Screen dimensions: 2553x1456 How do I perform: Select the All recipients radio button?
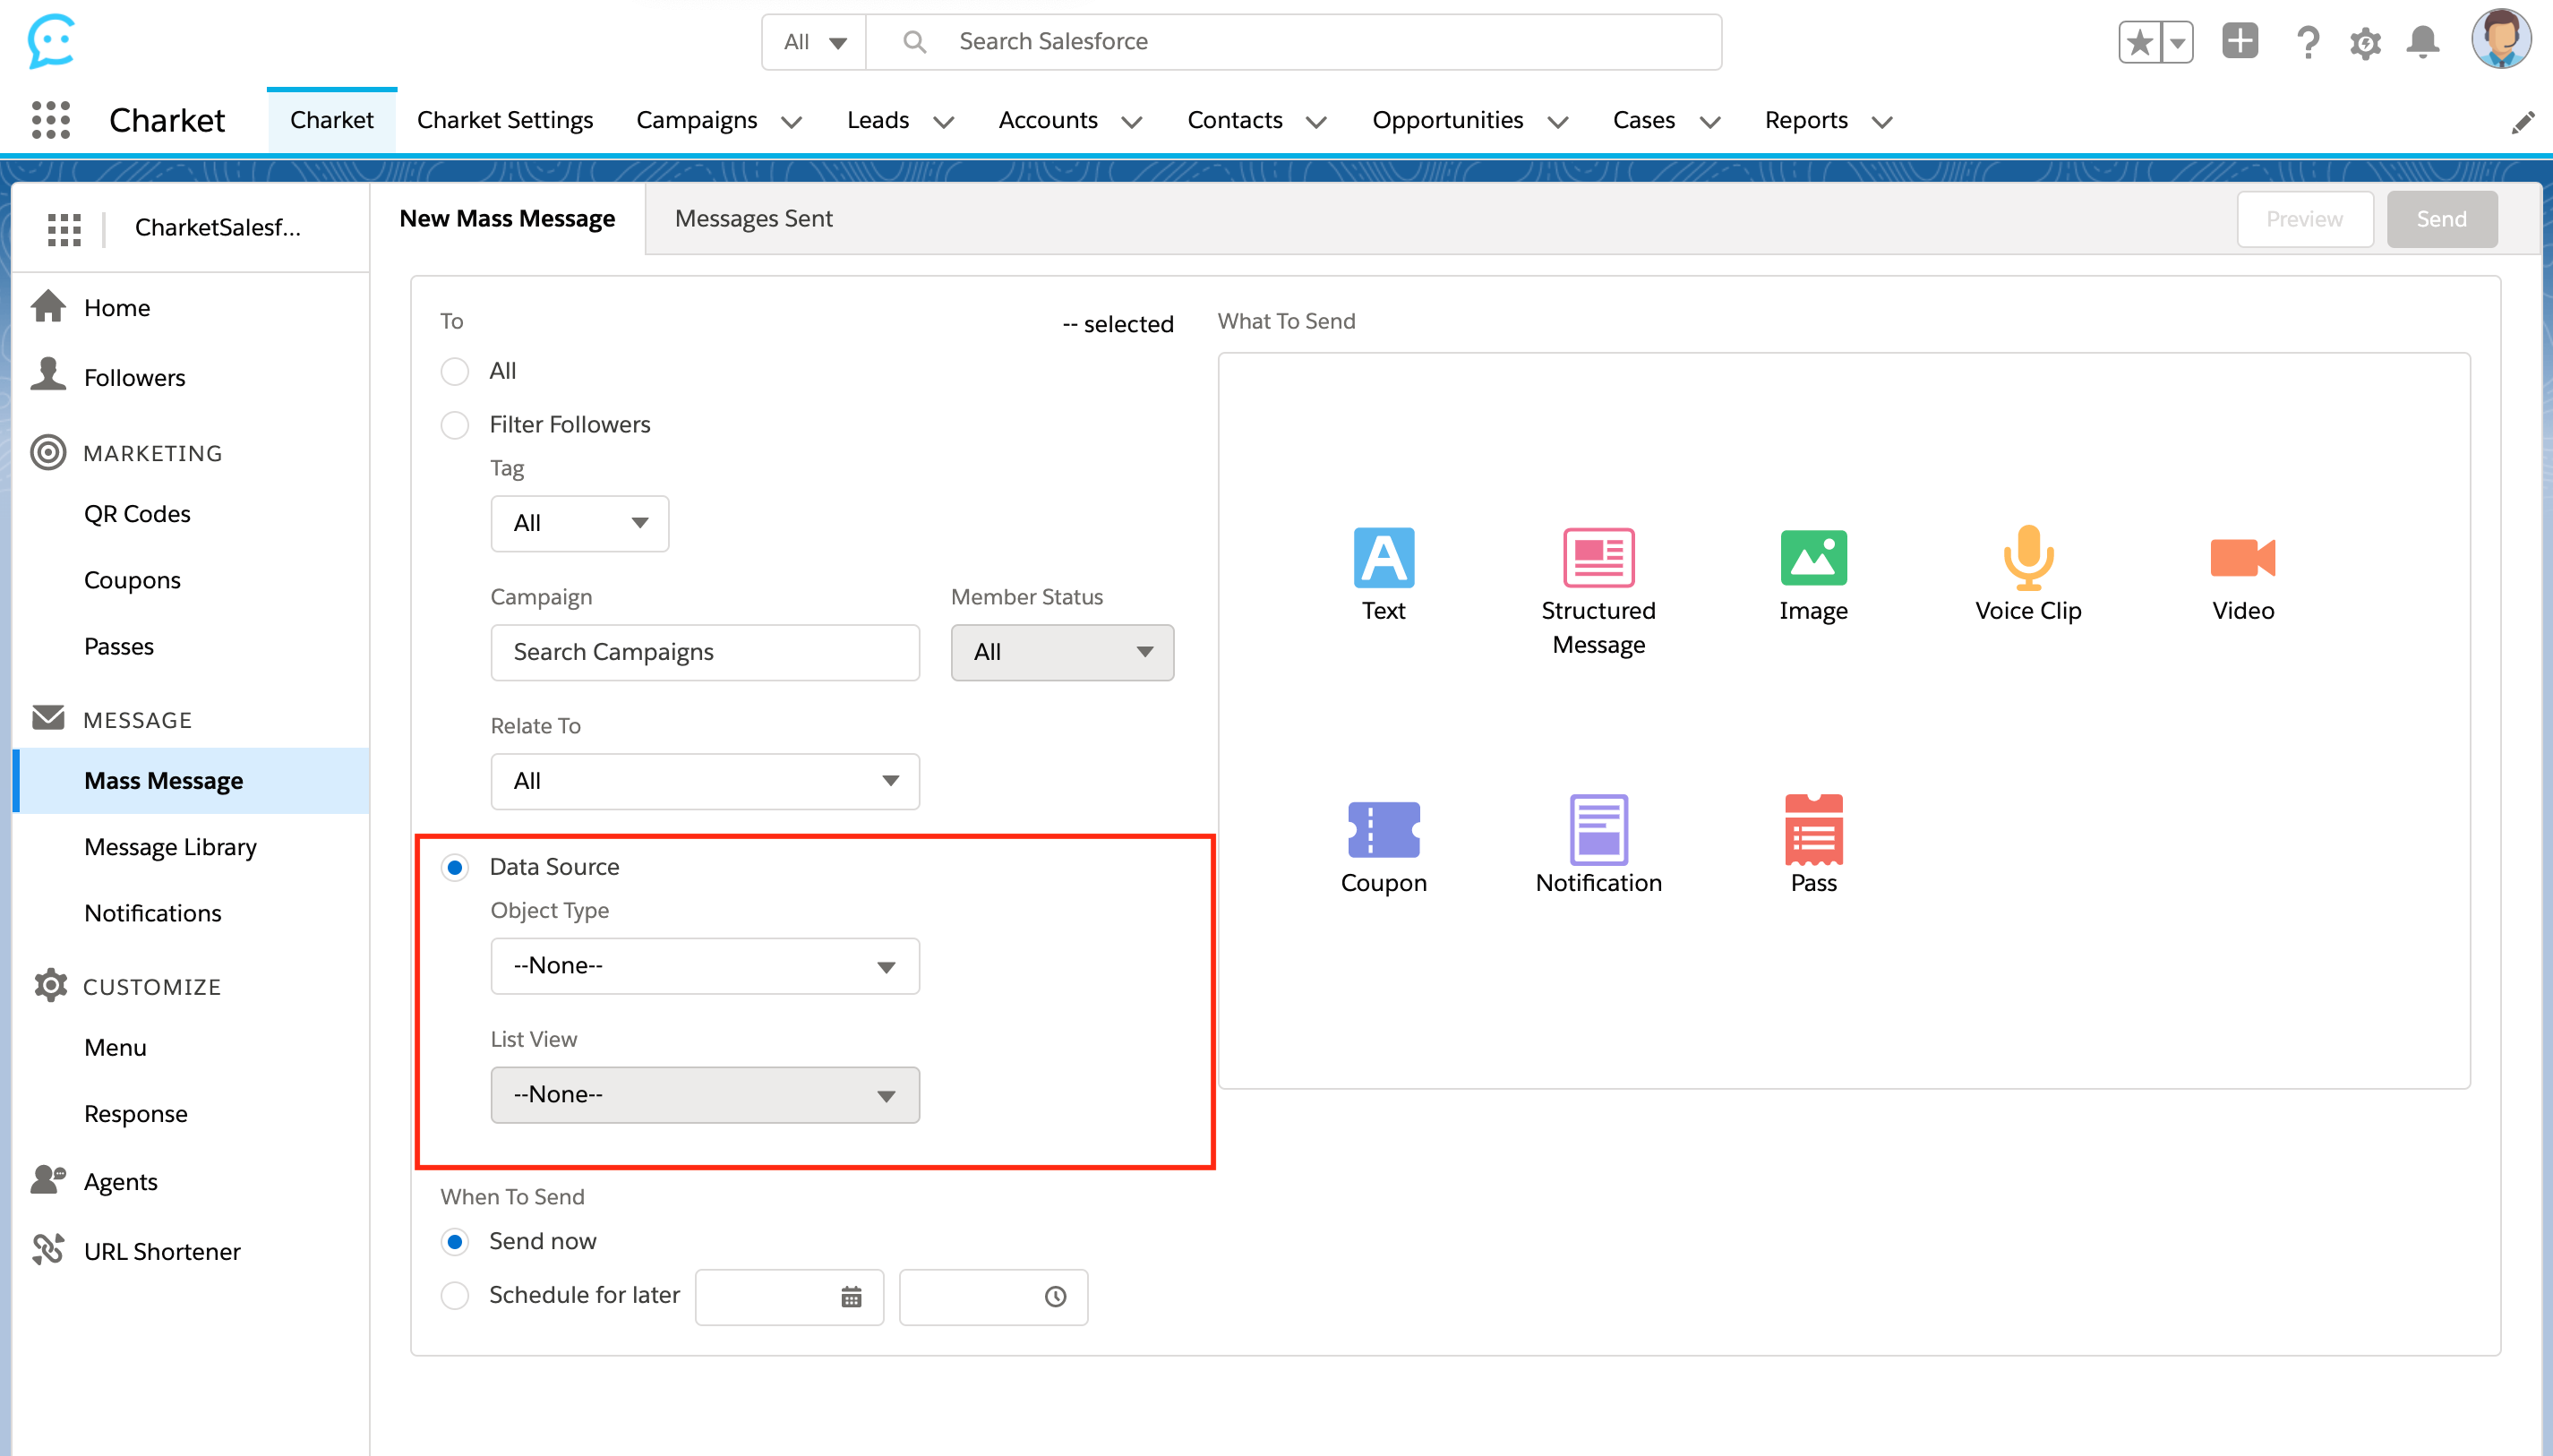pyautogui.click(x=455, y=371)
